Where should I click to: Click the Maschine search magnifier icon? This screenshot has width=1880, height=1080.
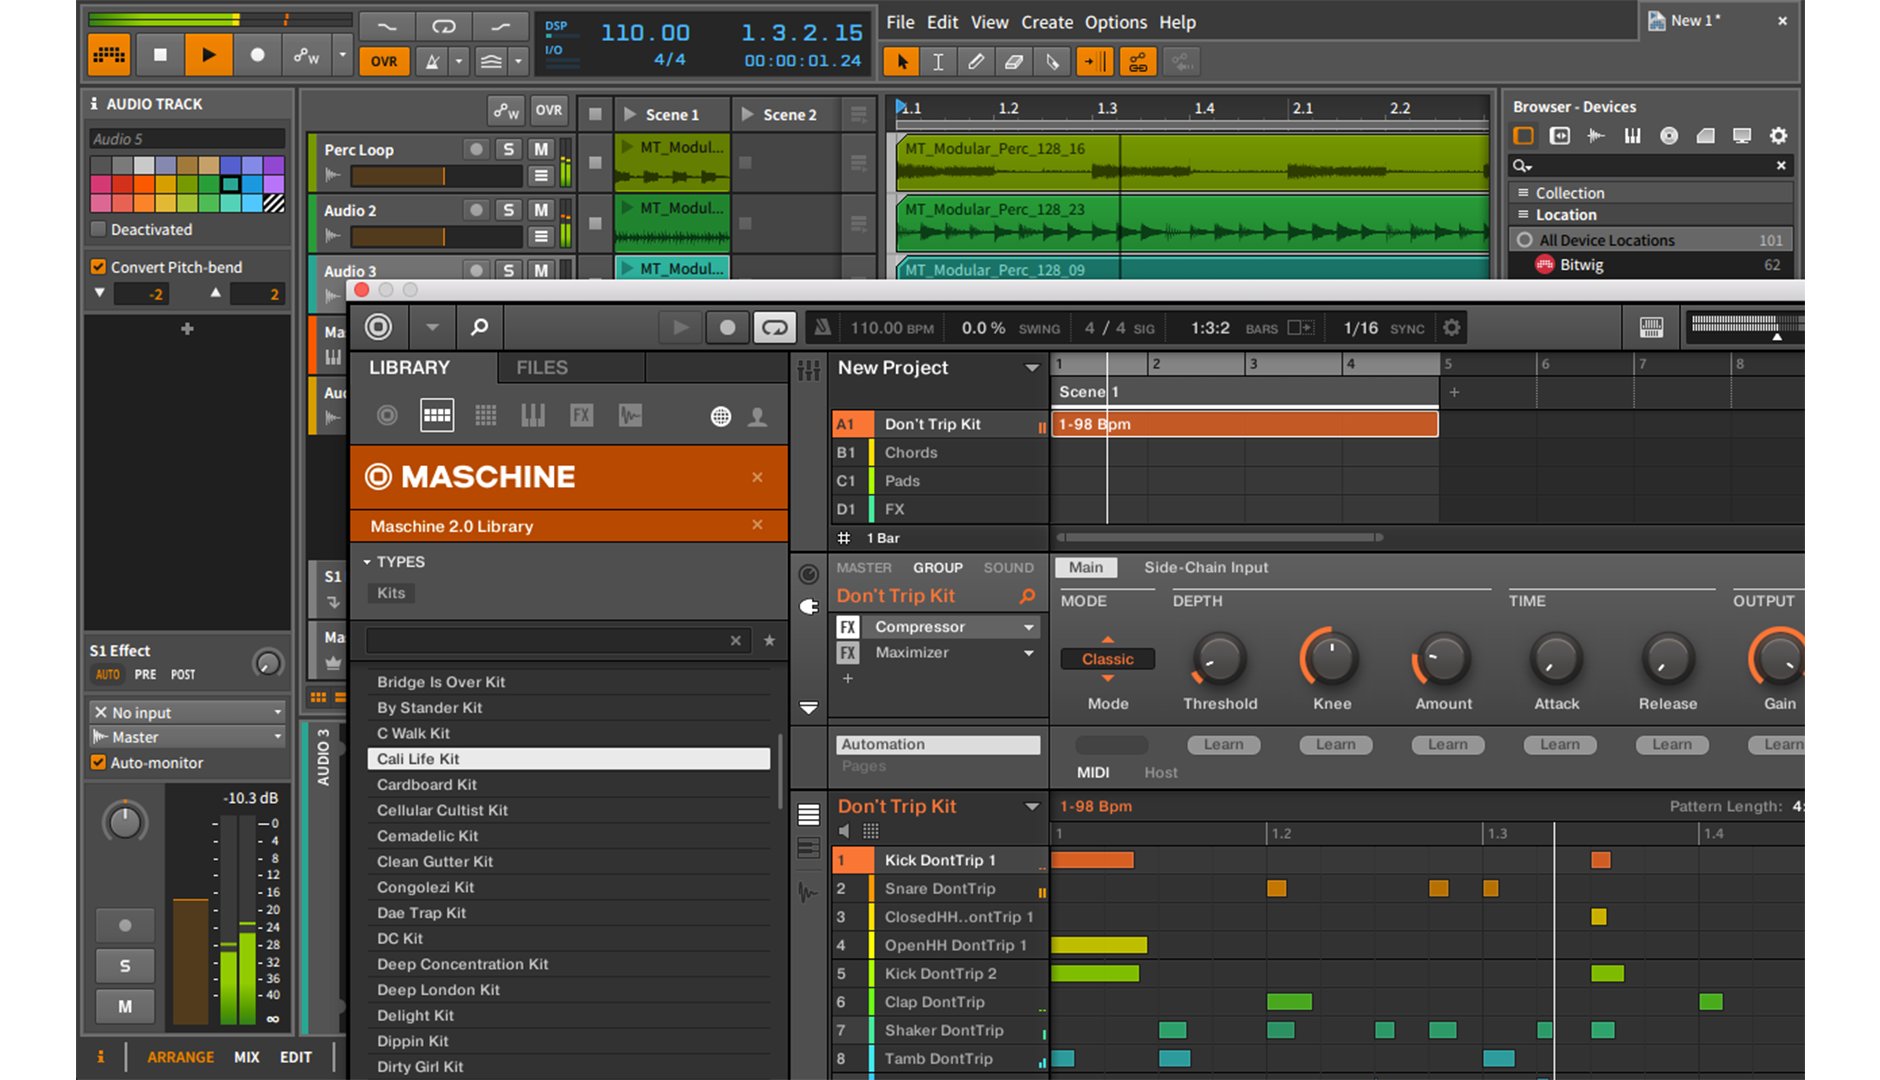click(480, 327)
